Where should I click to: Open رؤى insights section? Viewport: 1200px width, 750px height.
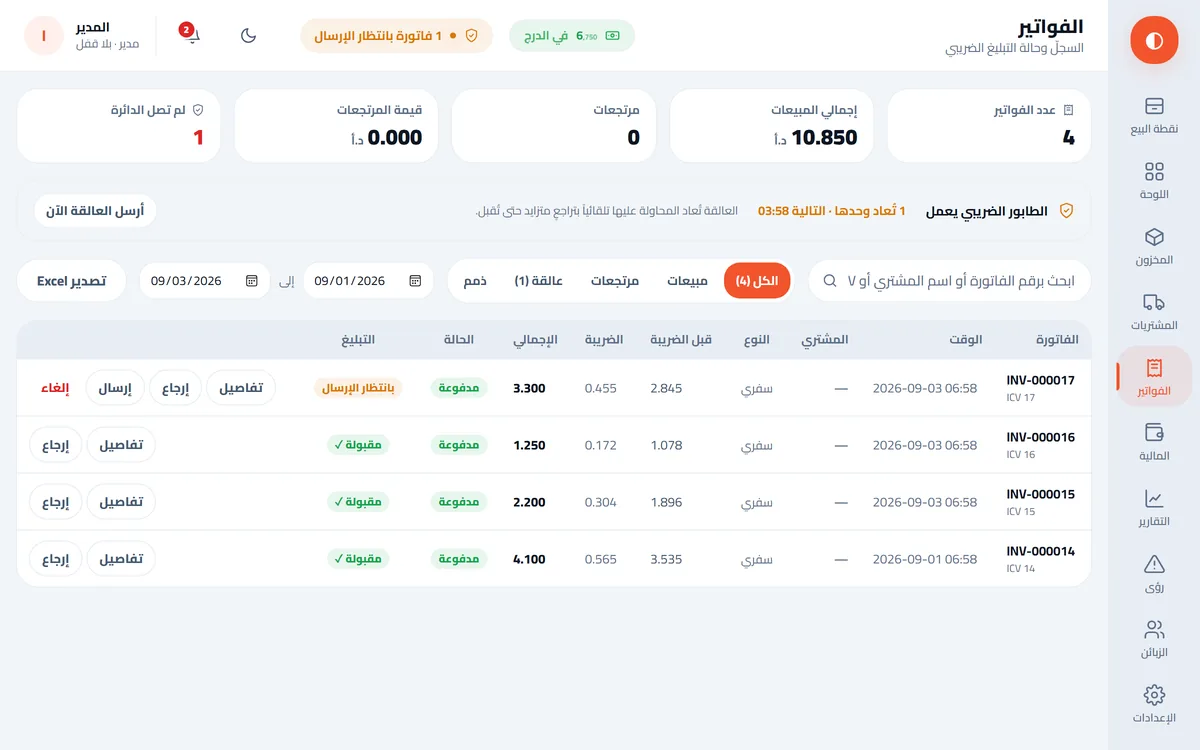point(1154,574)
